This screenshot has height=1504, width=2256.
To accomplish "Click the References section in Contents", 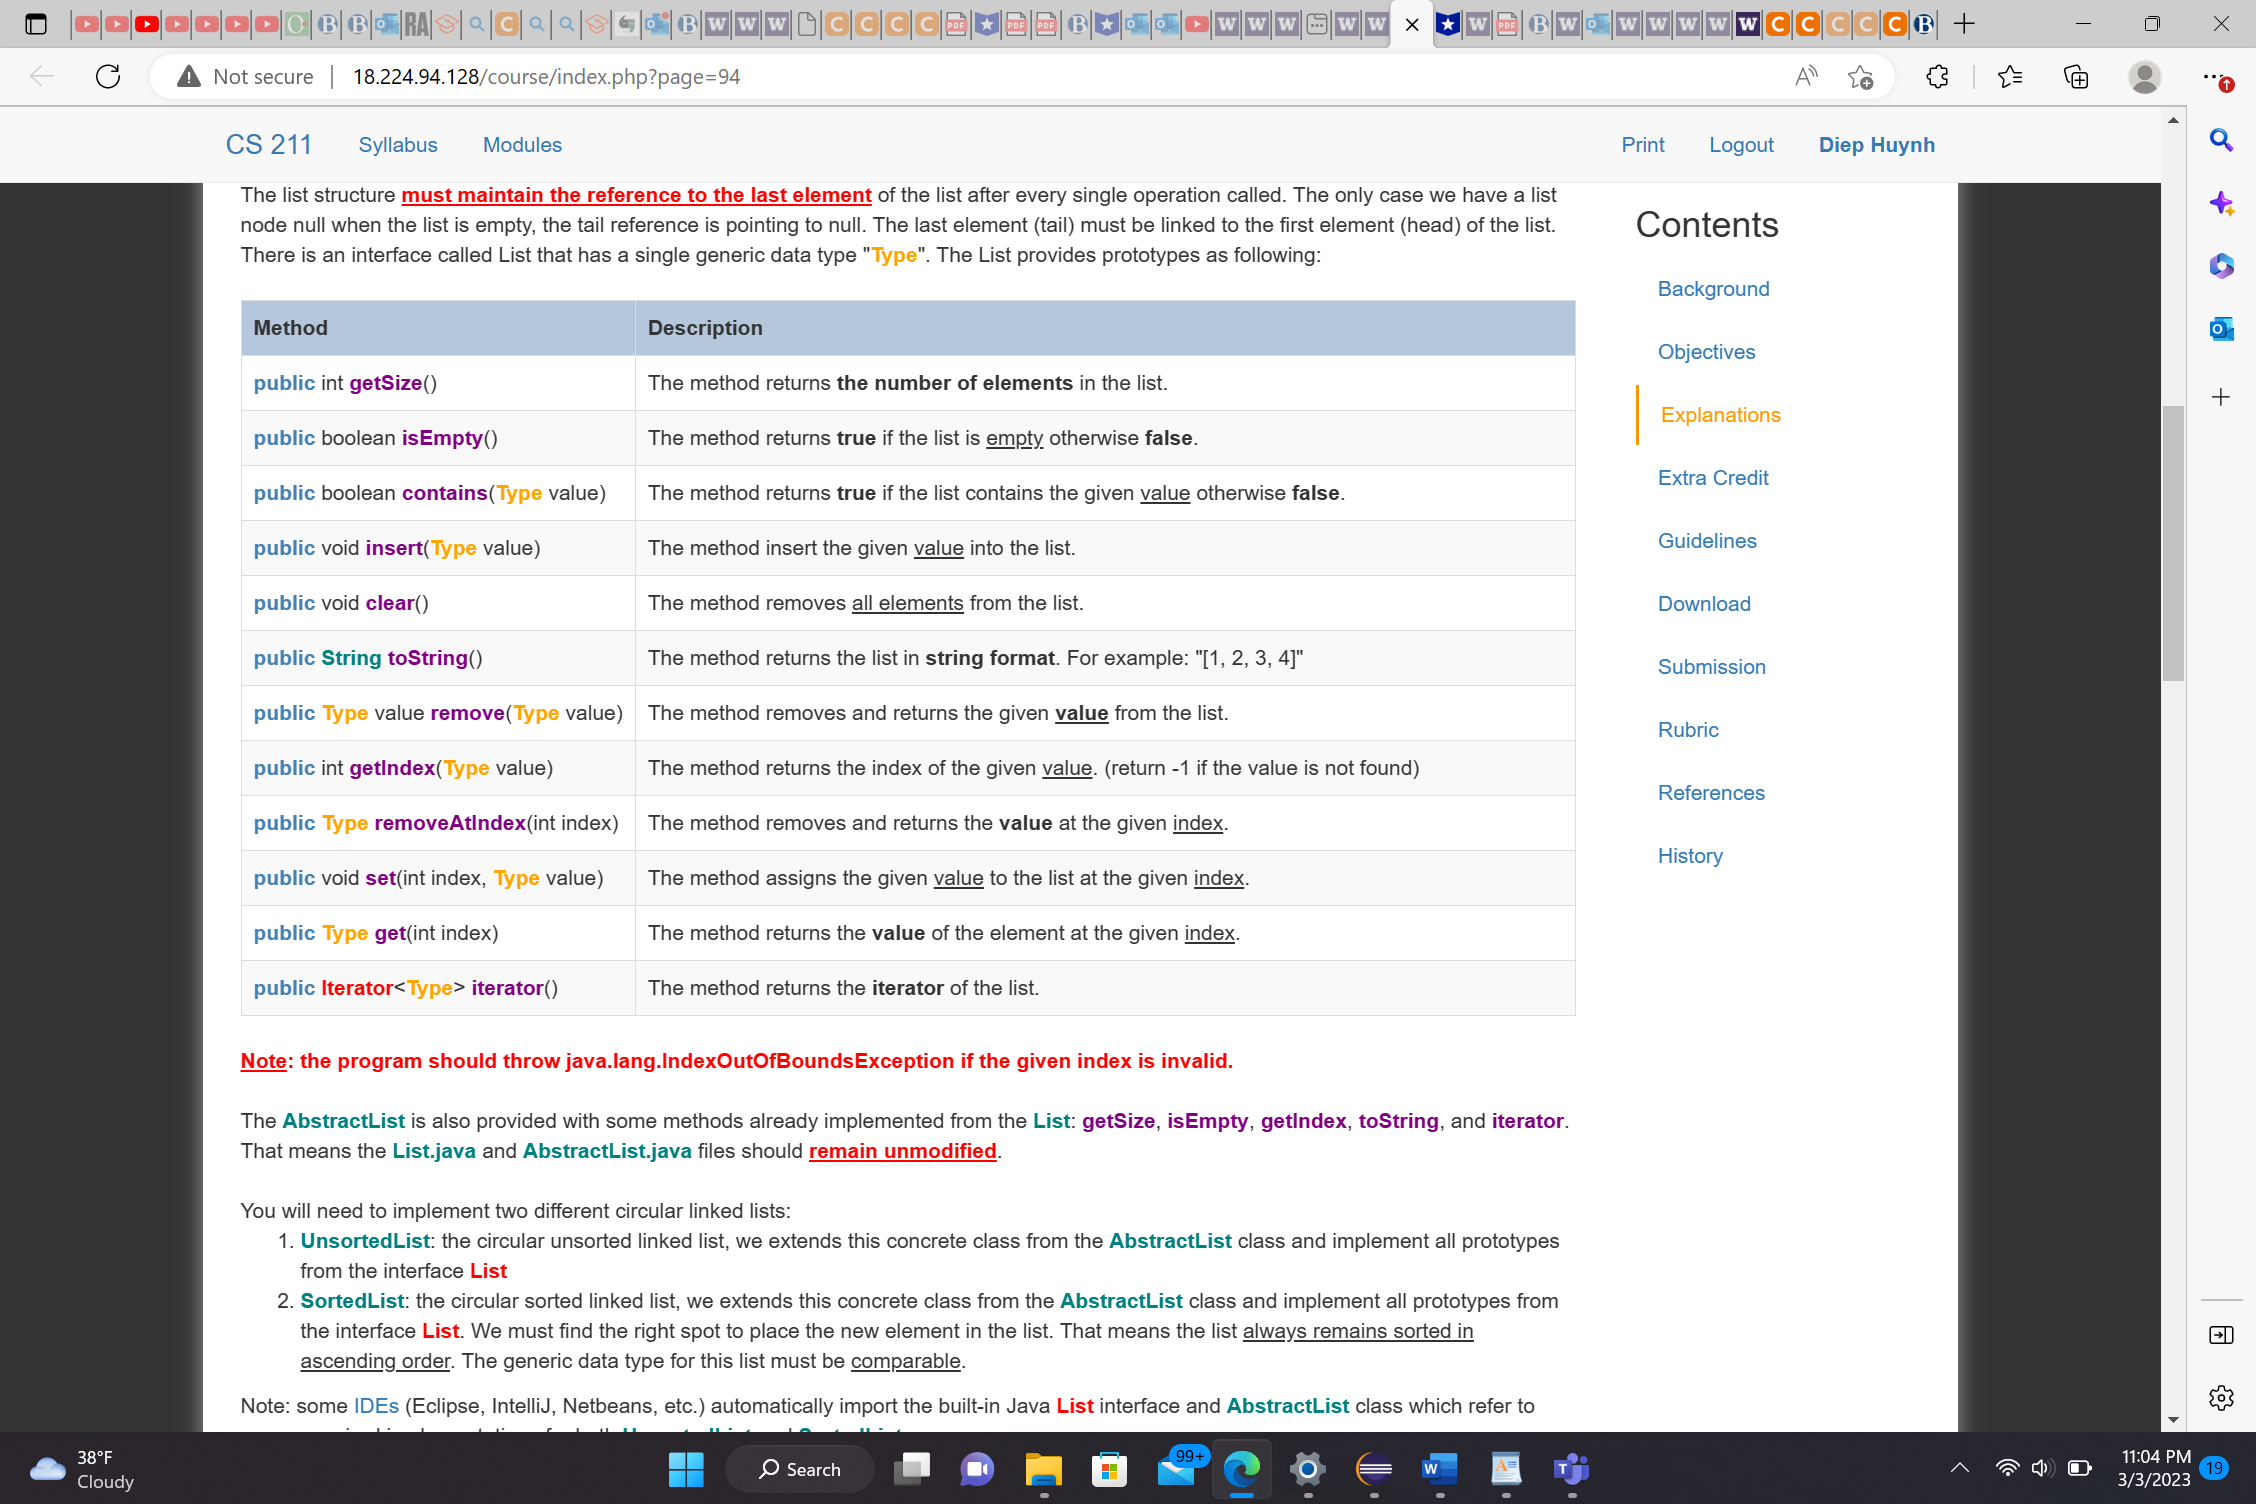I will [1710, 792].
